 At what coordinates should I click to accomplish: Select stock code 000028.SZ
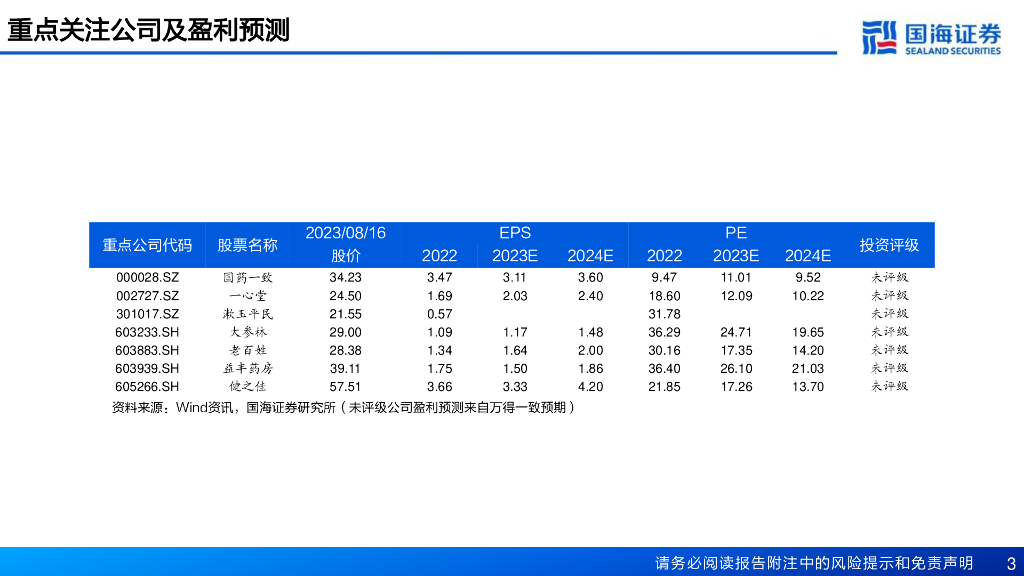click(147, 278)
